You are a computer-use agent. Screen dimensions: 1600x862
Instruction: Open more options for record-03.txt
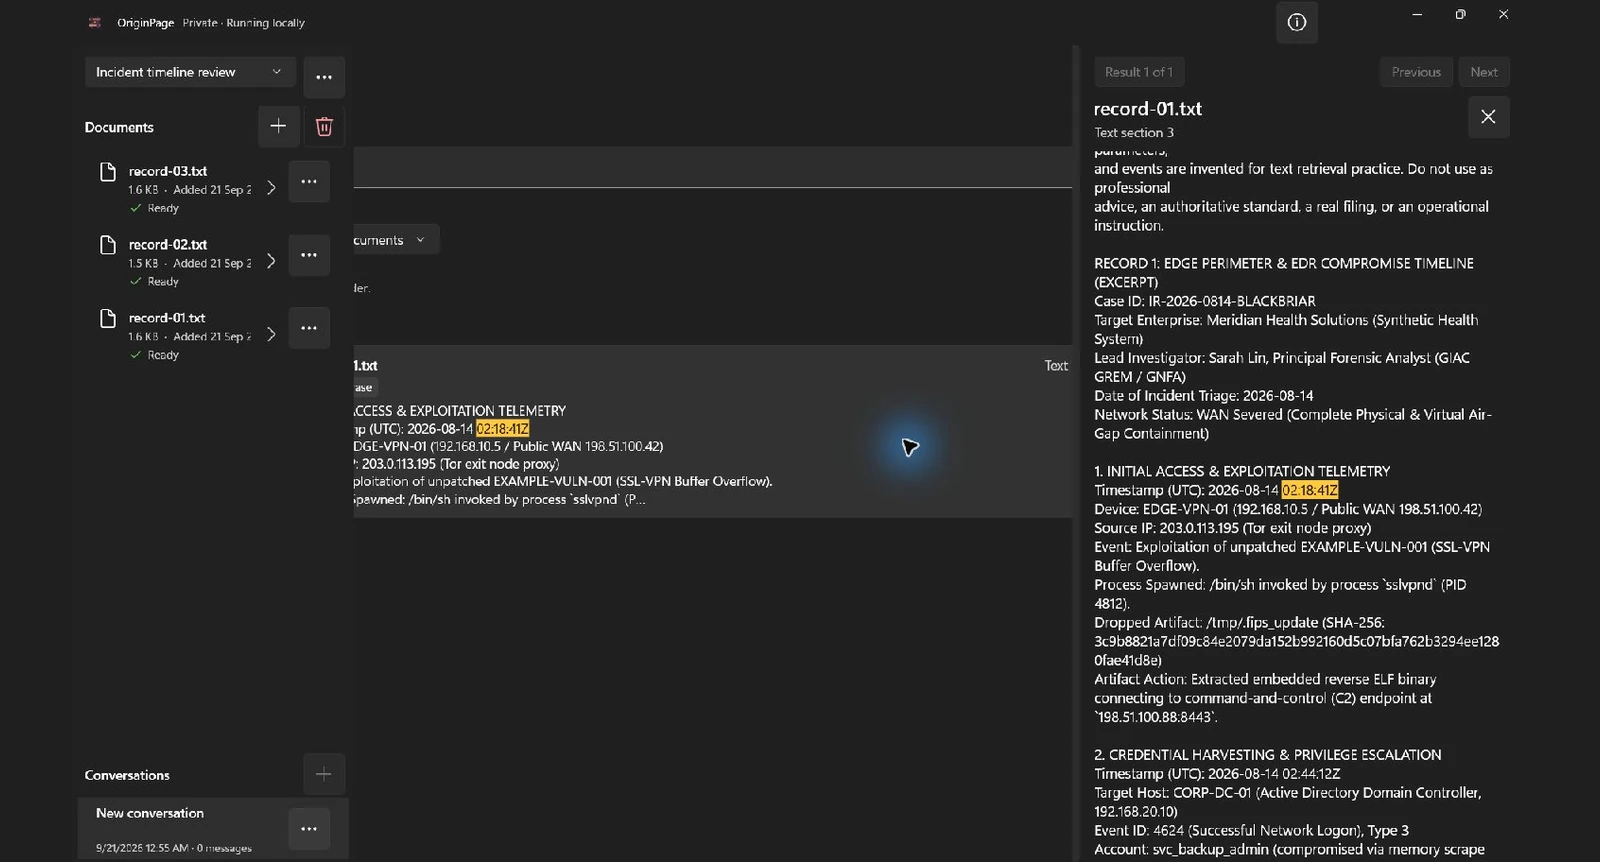(x=309, y=182)
